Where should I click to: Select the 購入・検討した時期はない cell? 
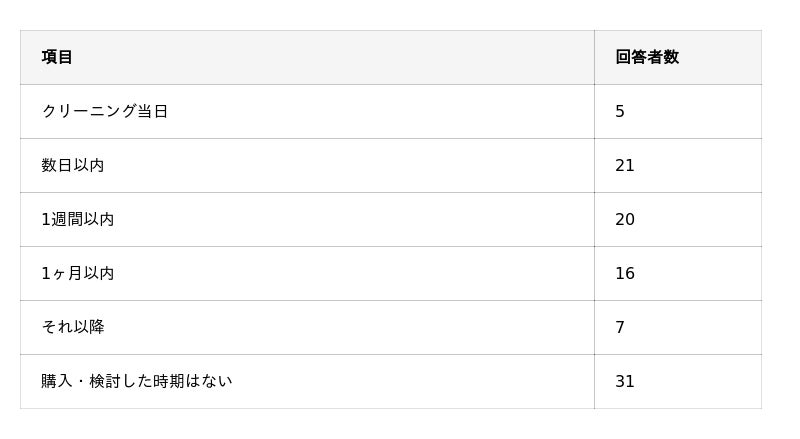[x=137, y=381]
